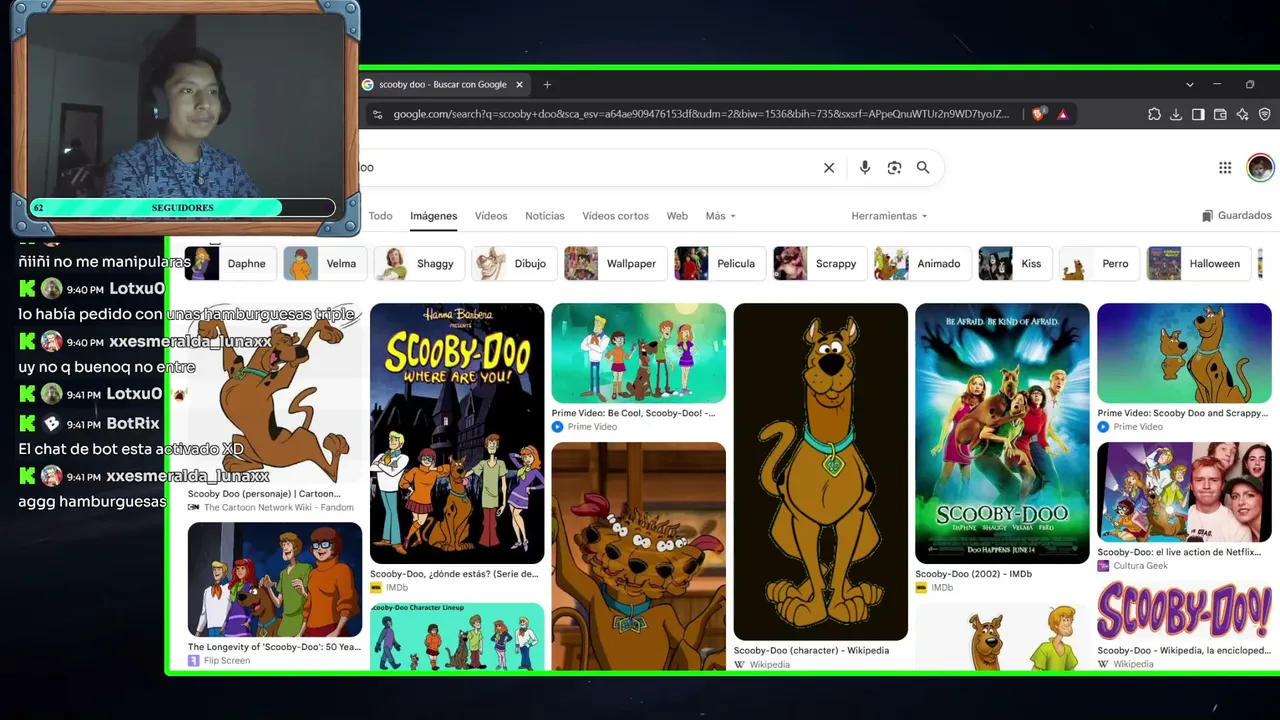The image size is (1280, 720).
Task: Open Guardados saved items
Action: click(1237, 216)
